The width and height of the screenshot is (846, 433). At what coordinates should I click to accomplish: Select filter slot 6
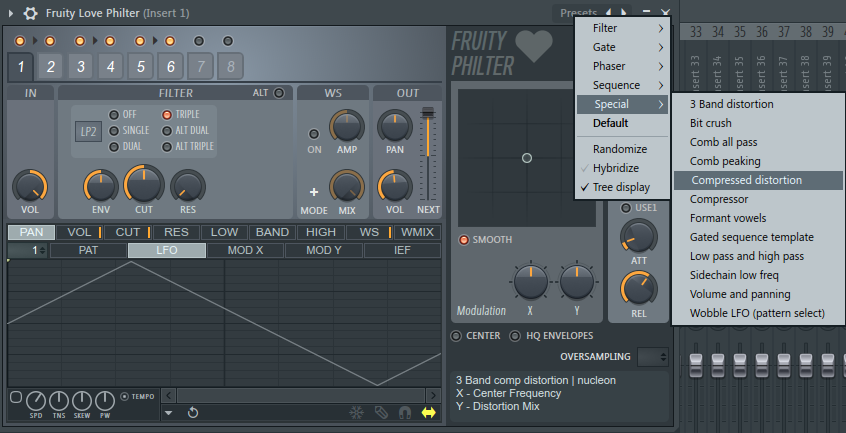tap(171, 66)
